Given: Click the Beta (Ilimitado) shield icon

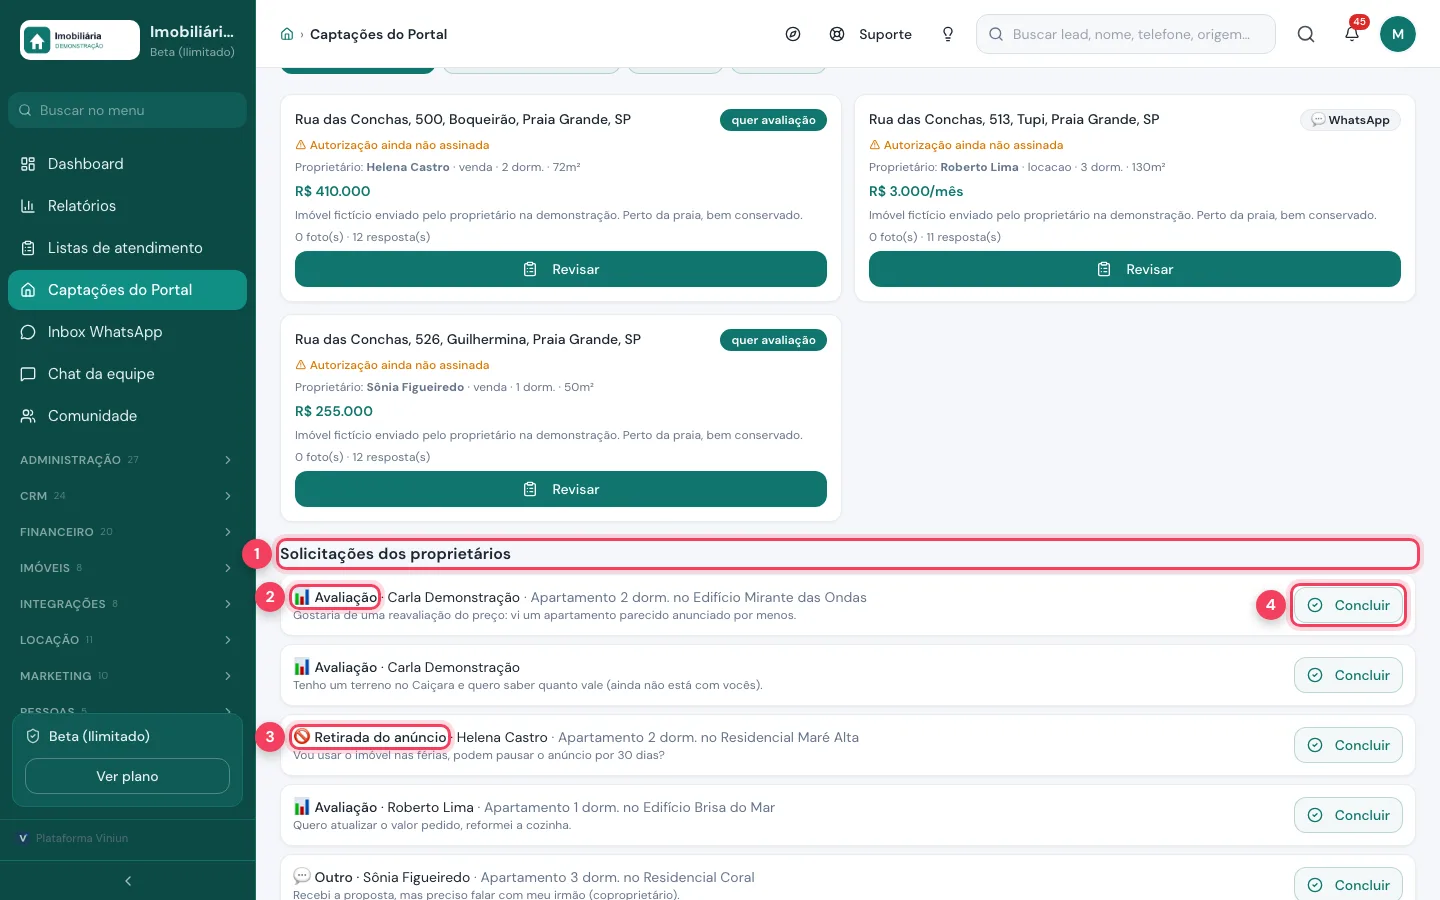Looking at the screenshot, I should (33, 736).
